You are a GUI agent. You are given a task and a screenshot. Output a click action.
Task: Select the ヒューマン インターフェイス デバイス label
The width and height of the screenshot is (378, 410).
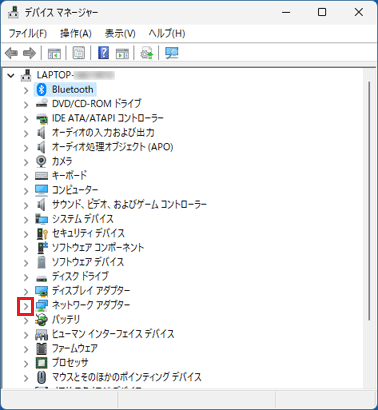pyautogui.click(x=113, y=334)
